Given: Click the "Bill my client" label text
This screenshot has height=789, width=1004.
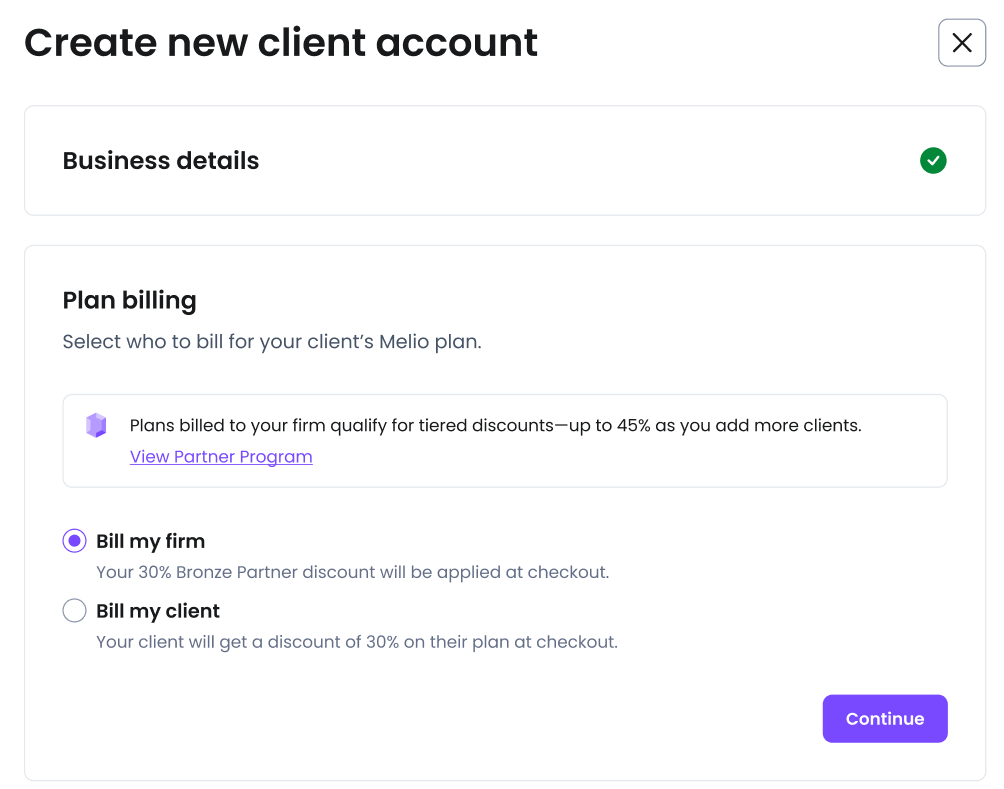Looking at the screenshot, I should coord(158,611).
